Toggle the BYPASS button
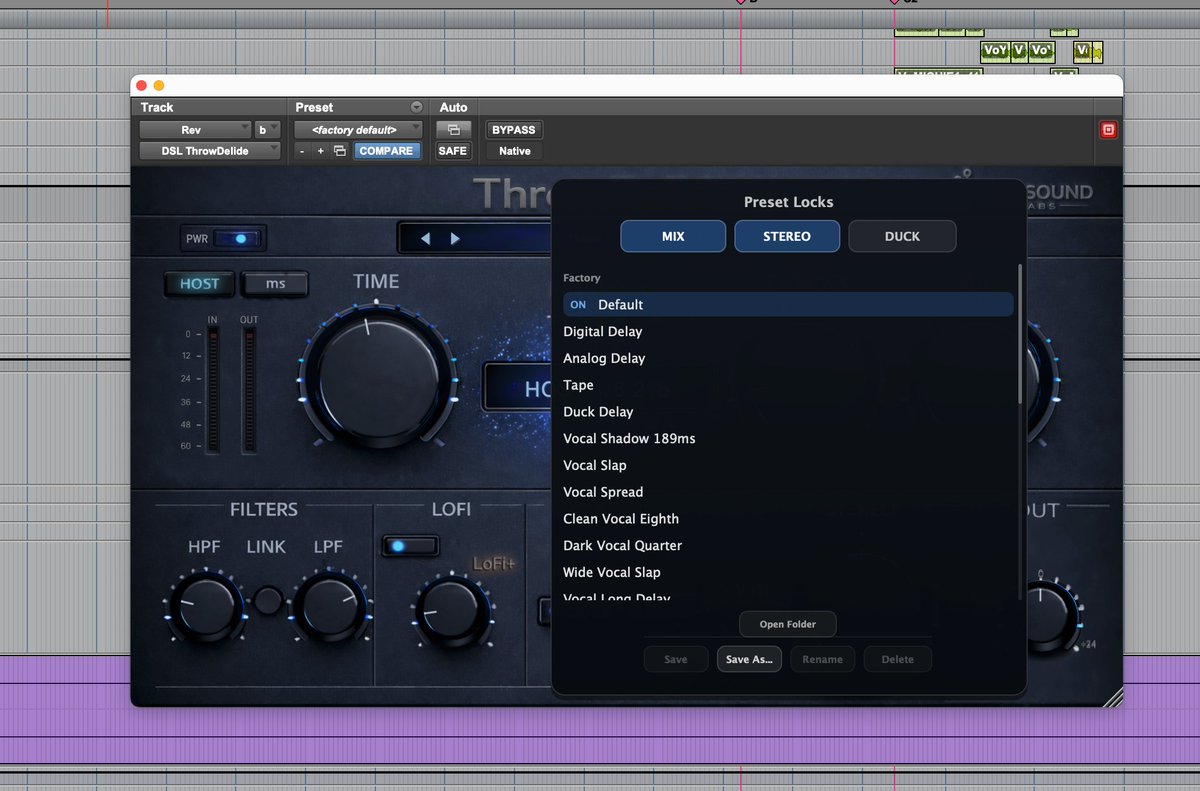 (514, 130)
